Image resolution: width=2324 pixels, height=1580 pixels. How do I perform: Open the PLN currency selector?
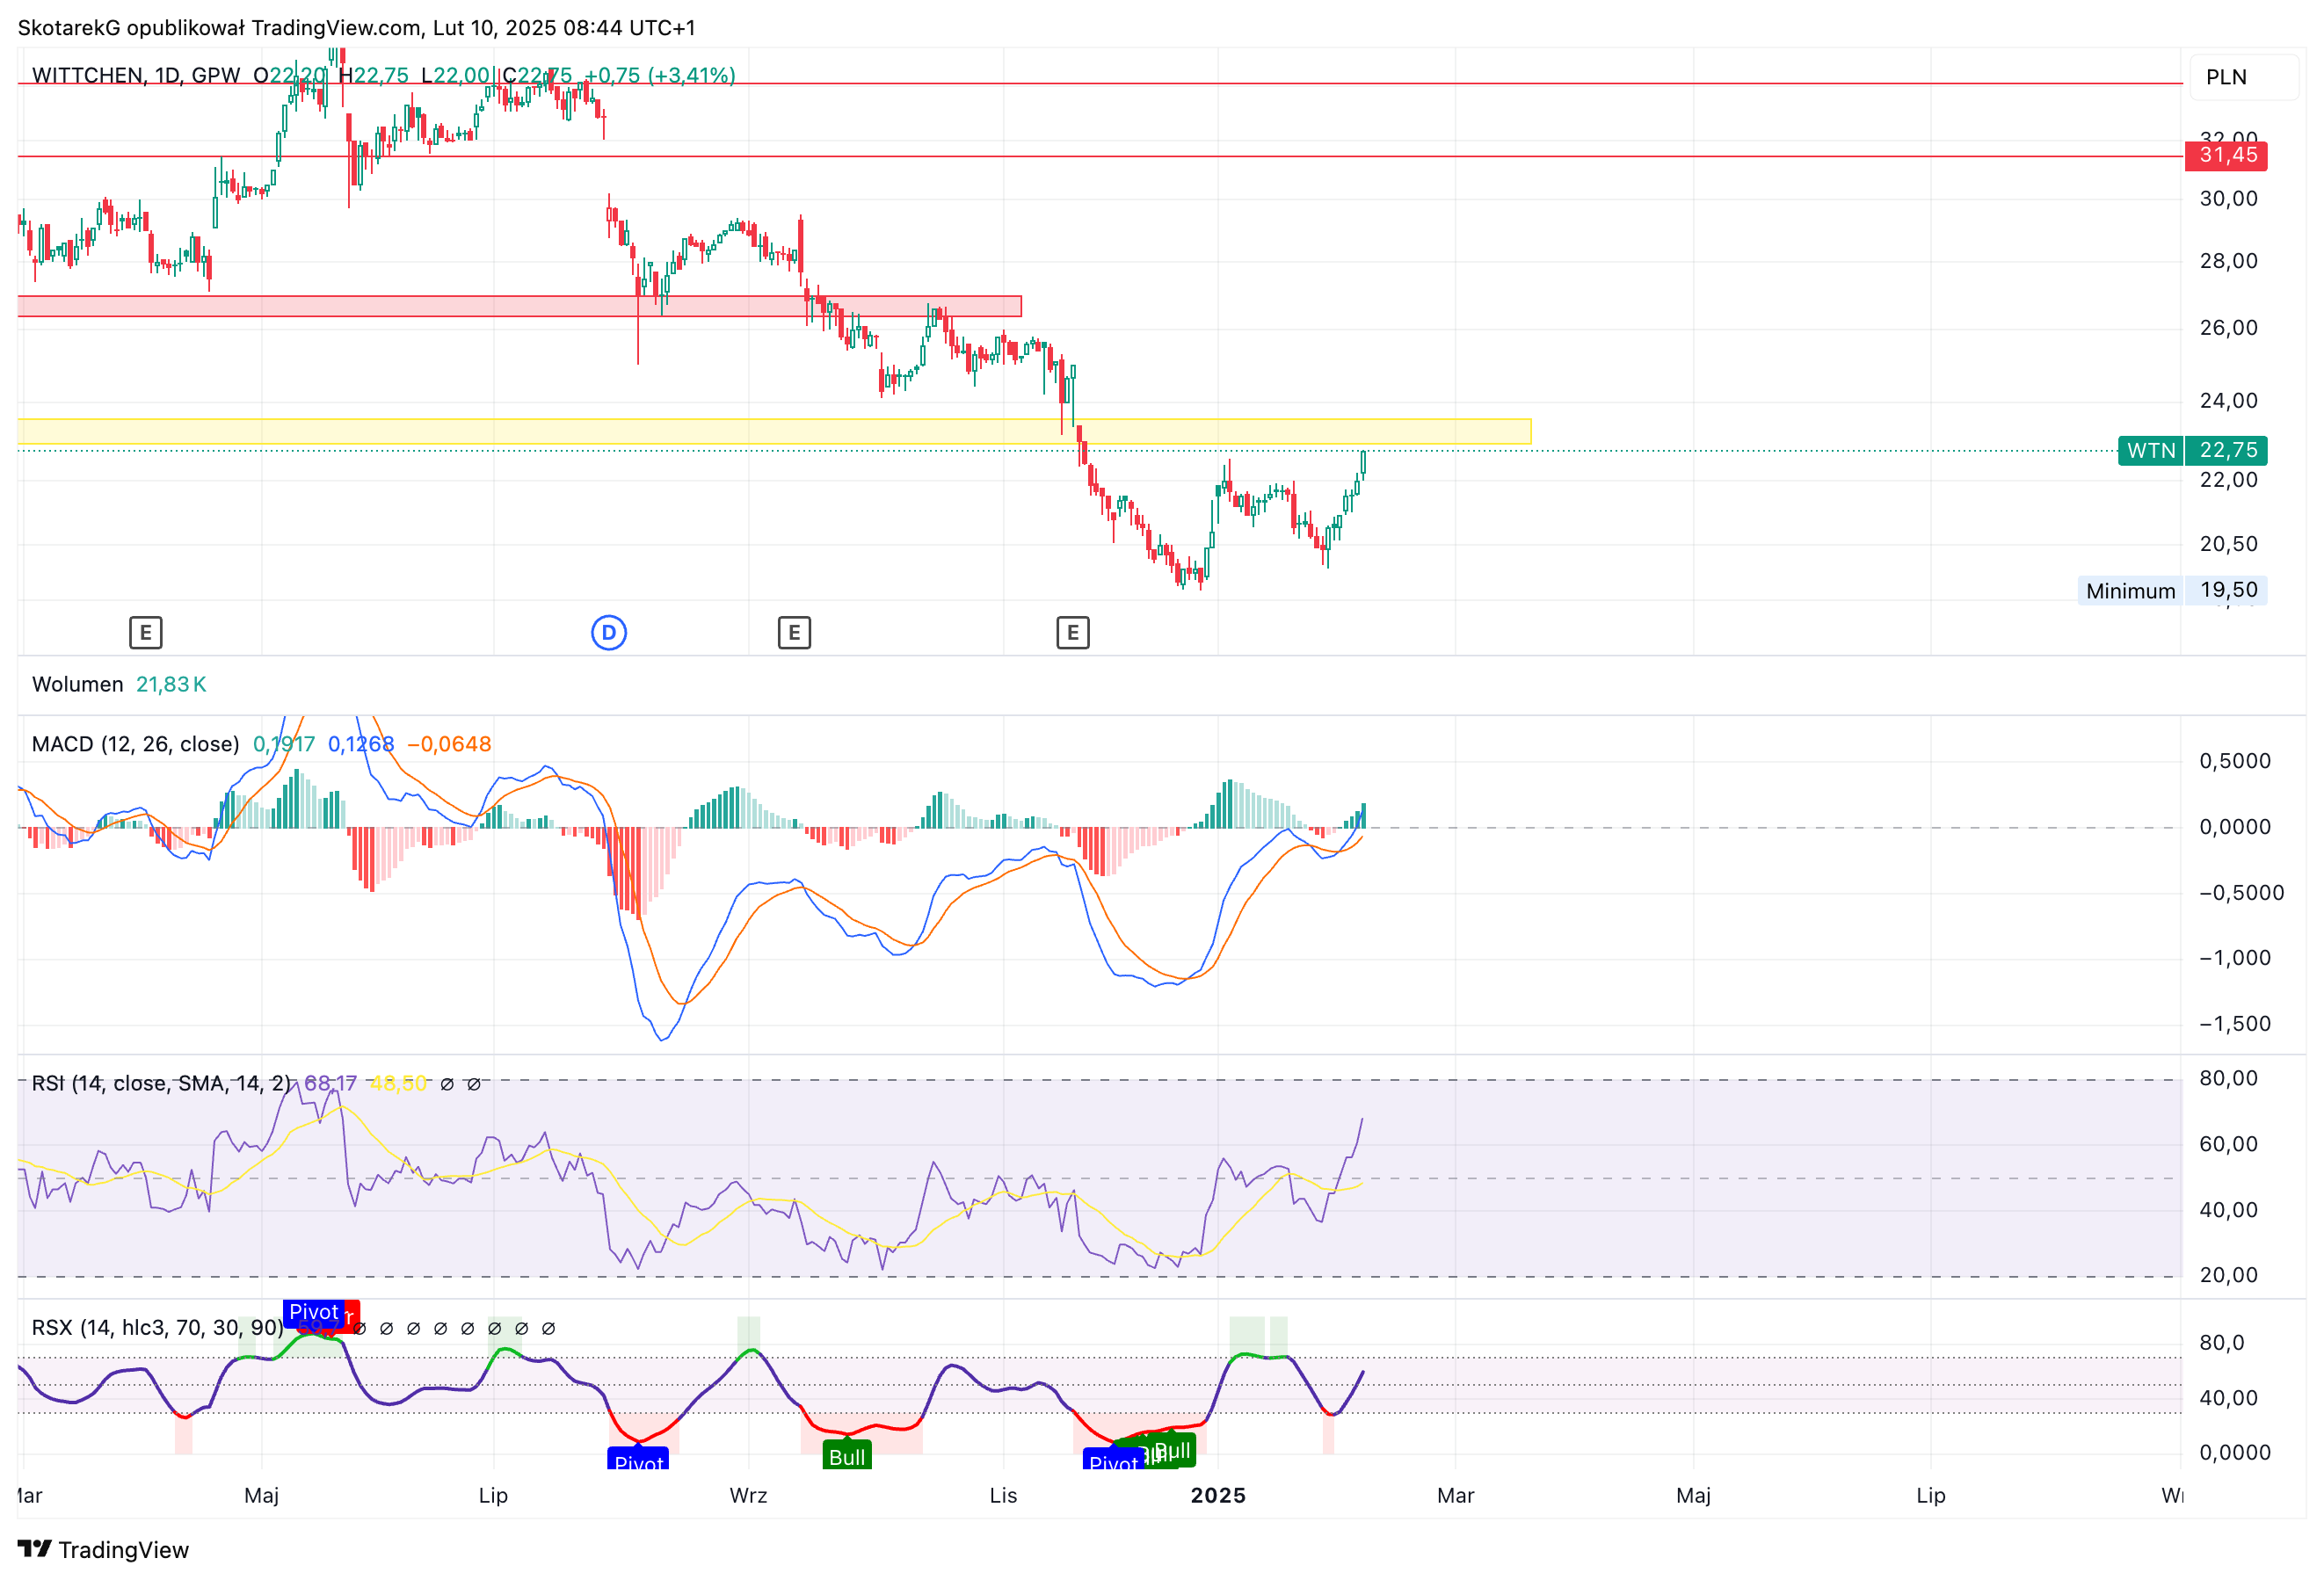[x=2244, y=77]
